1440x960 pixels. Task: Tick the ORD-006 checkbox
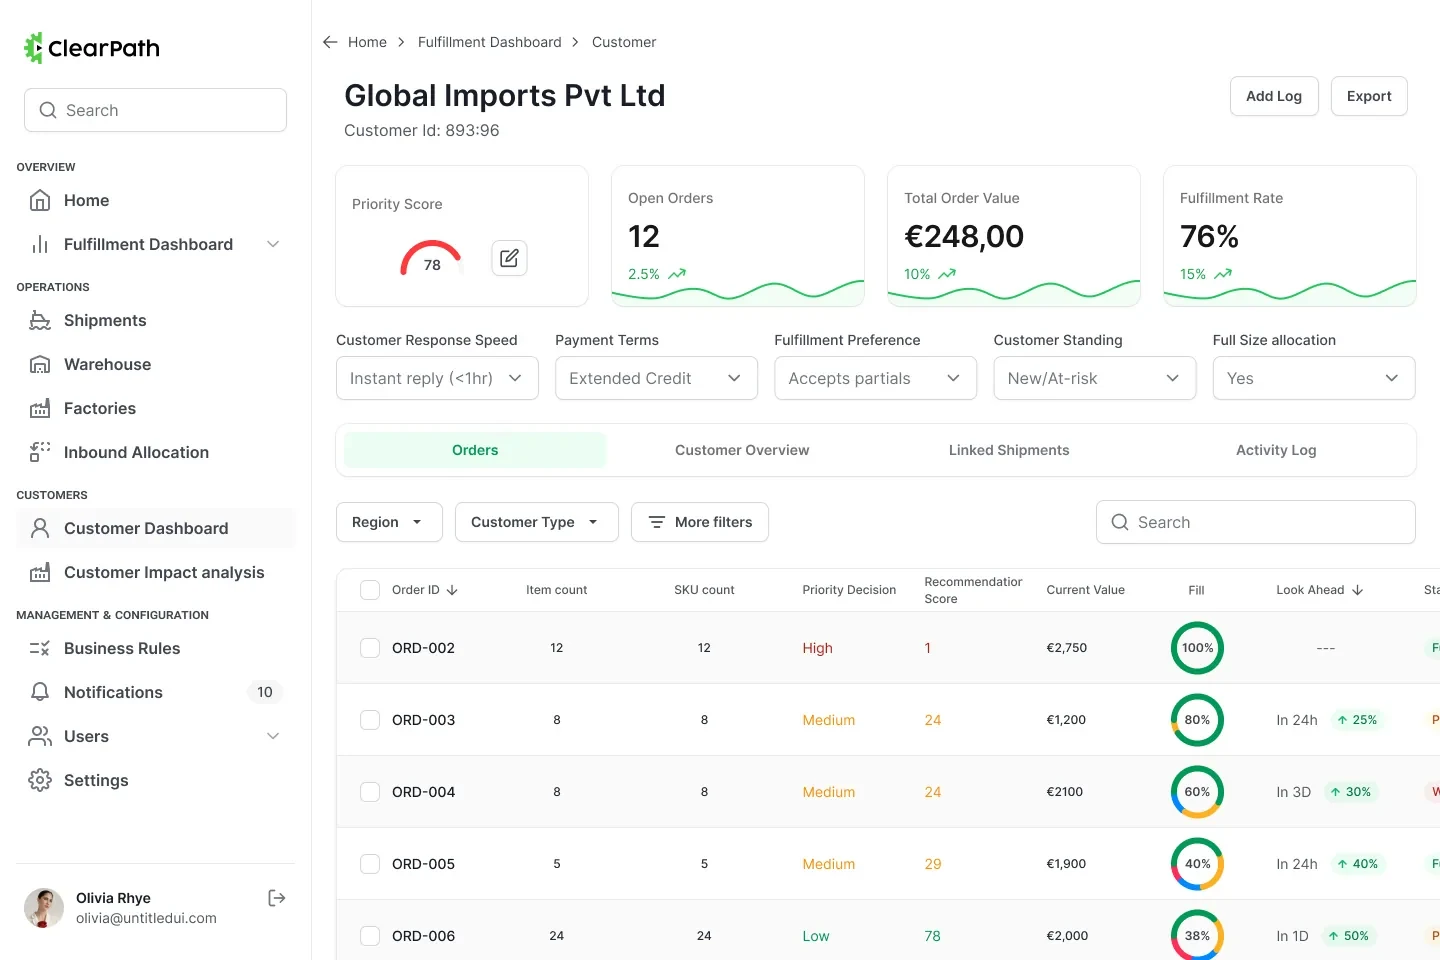370,936
